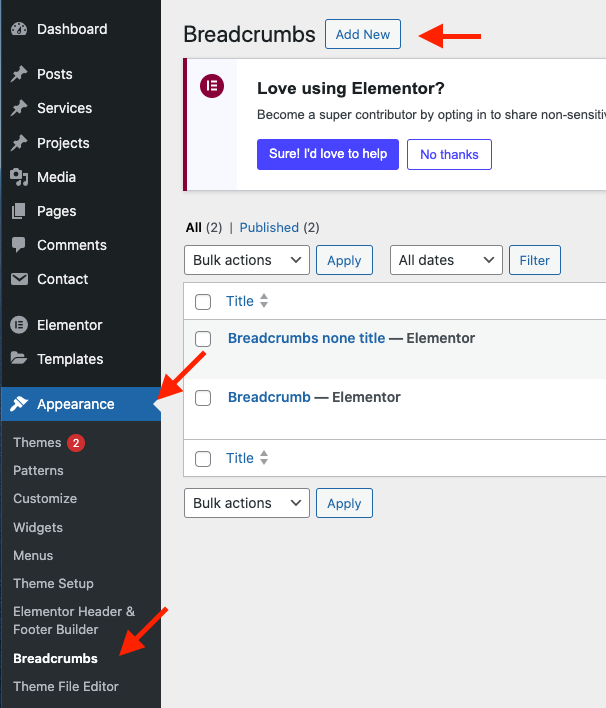Open the bottom Bulk actions dropdown
The width and height of the screenshot is (606, 708).
pos(247,503)
